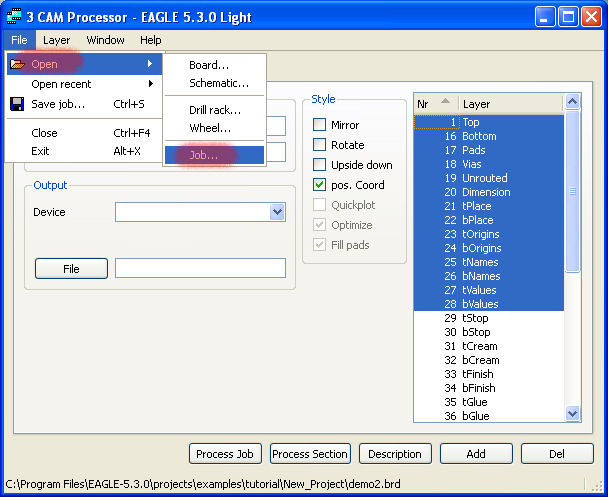Enable the Mirror checkbox
The image size is (608, 497).
[320, 125]
